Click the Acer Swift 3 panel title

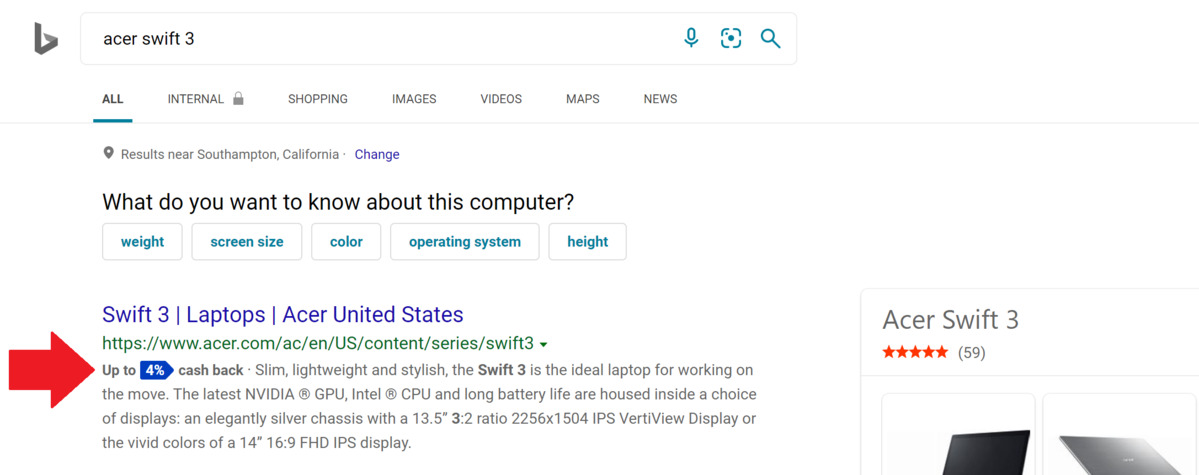pos(950,319)
